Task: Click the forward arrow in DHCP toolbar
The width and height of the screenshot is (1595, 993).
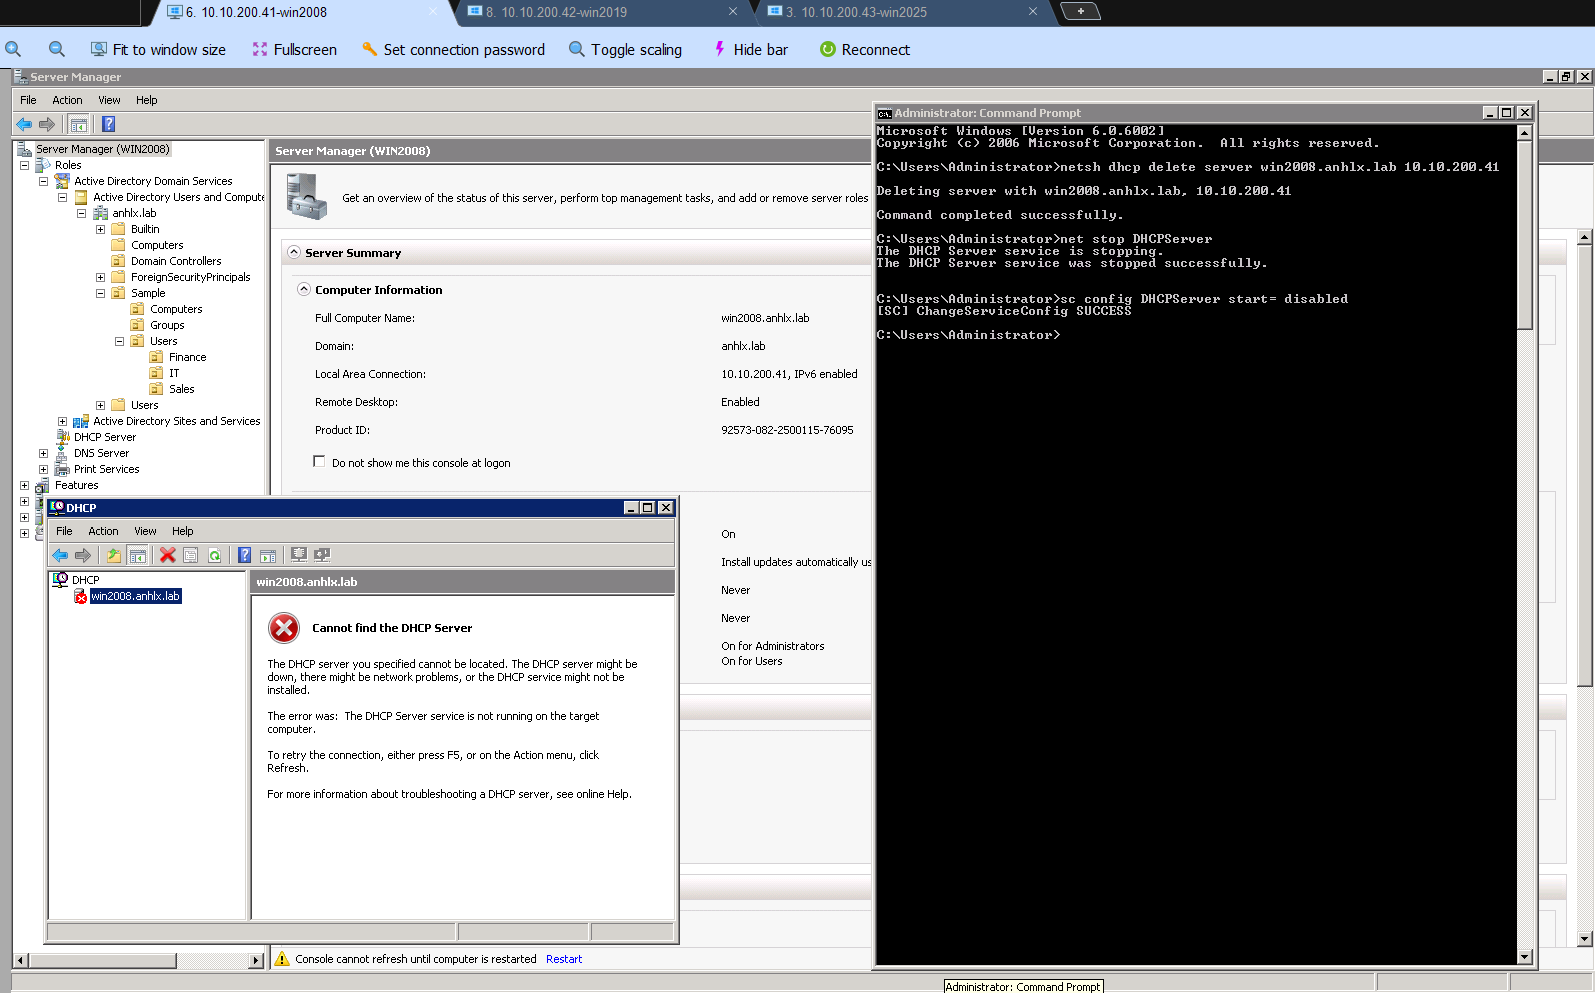Action: [x=83, y=555]
